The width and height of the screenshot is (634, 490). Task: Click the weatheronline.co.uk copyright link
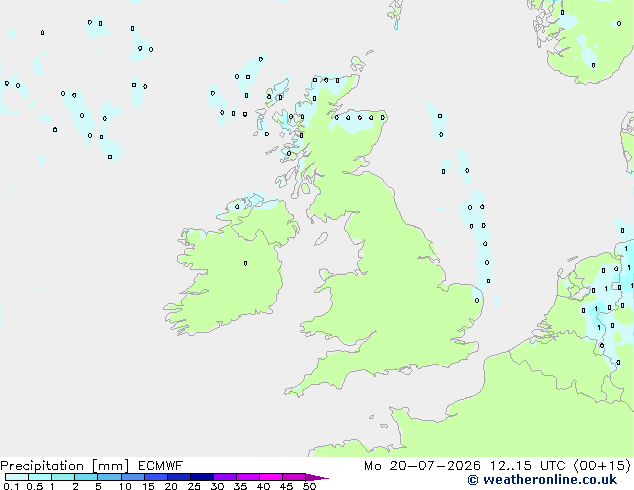(x=542, y=480)
